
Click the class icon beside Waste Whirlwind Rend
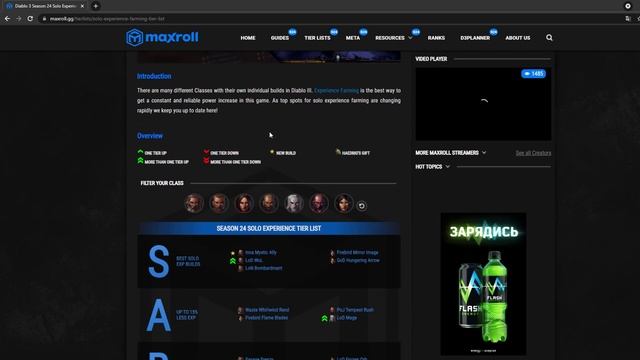coord(240,310)
